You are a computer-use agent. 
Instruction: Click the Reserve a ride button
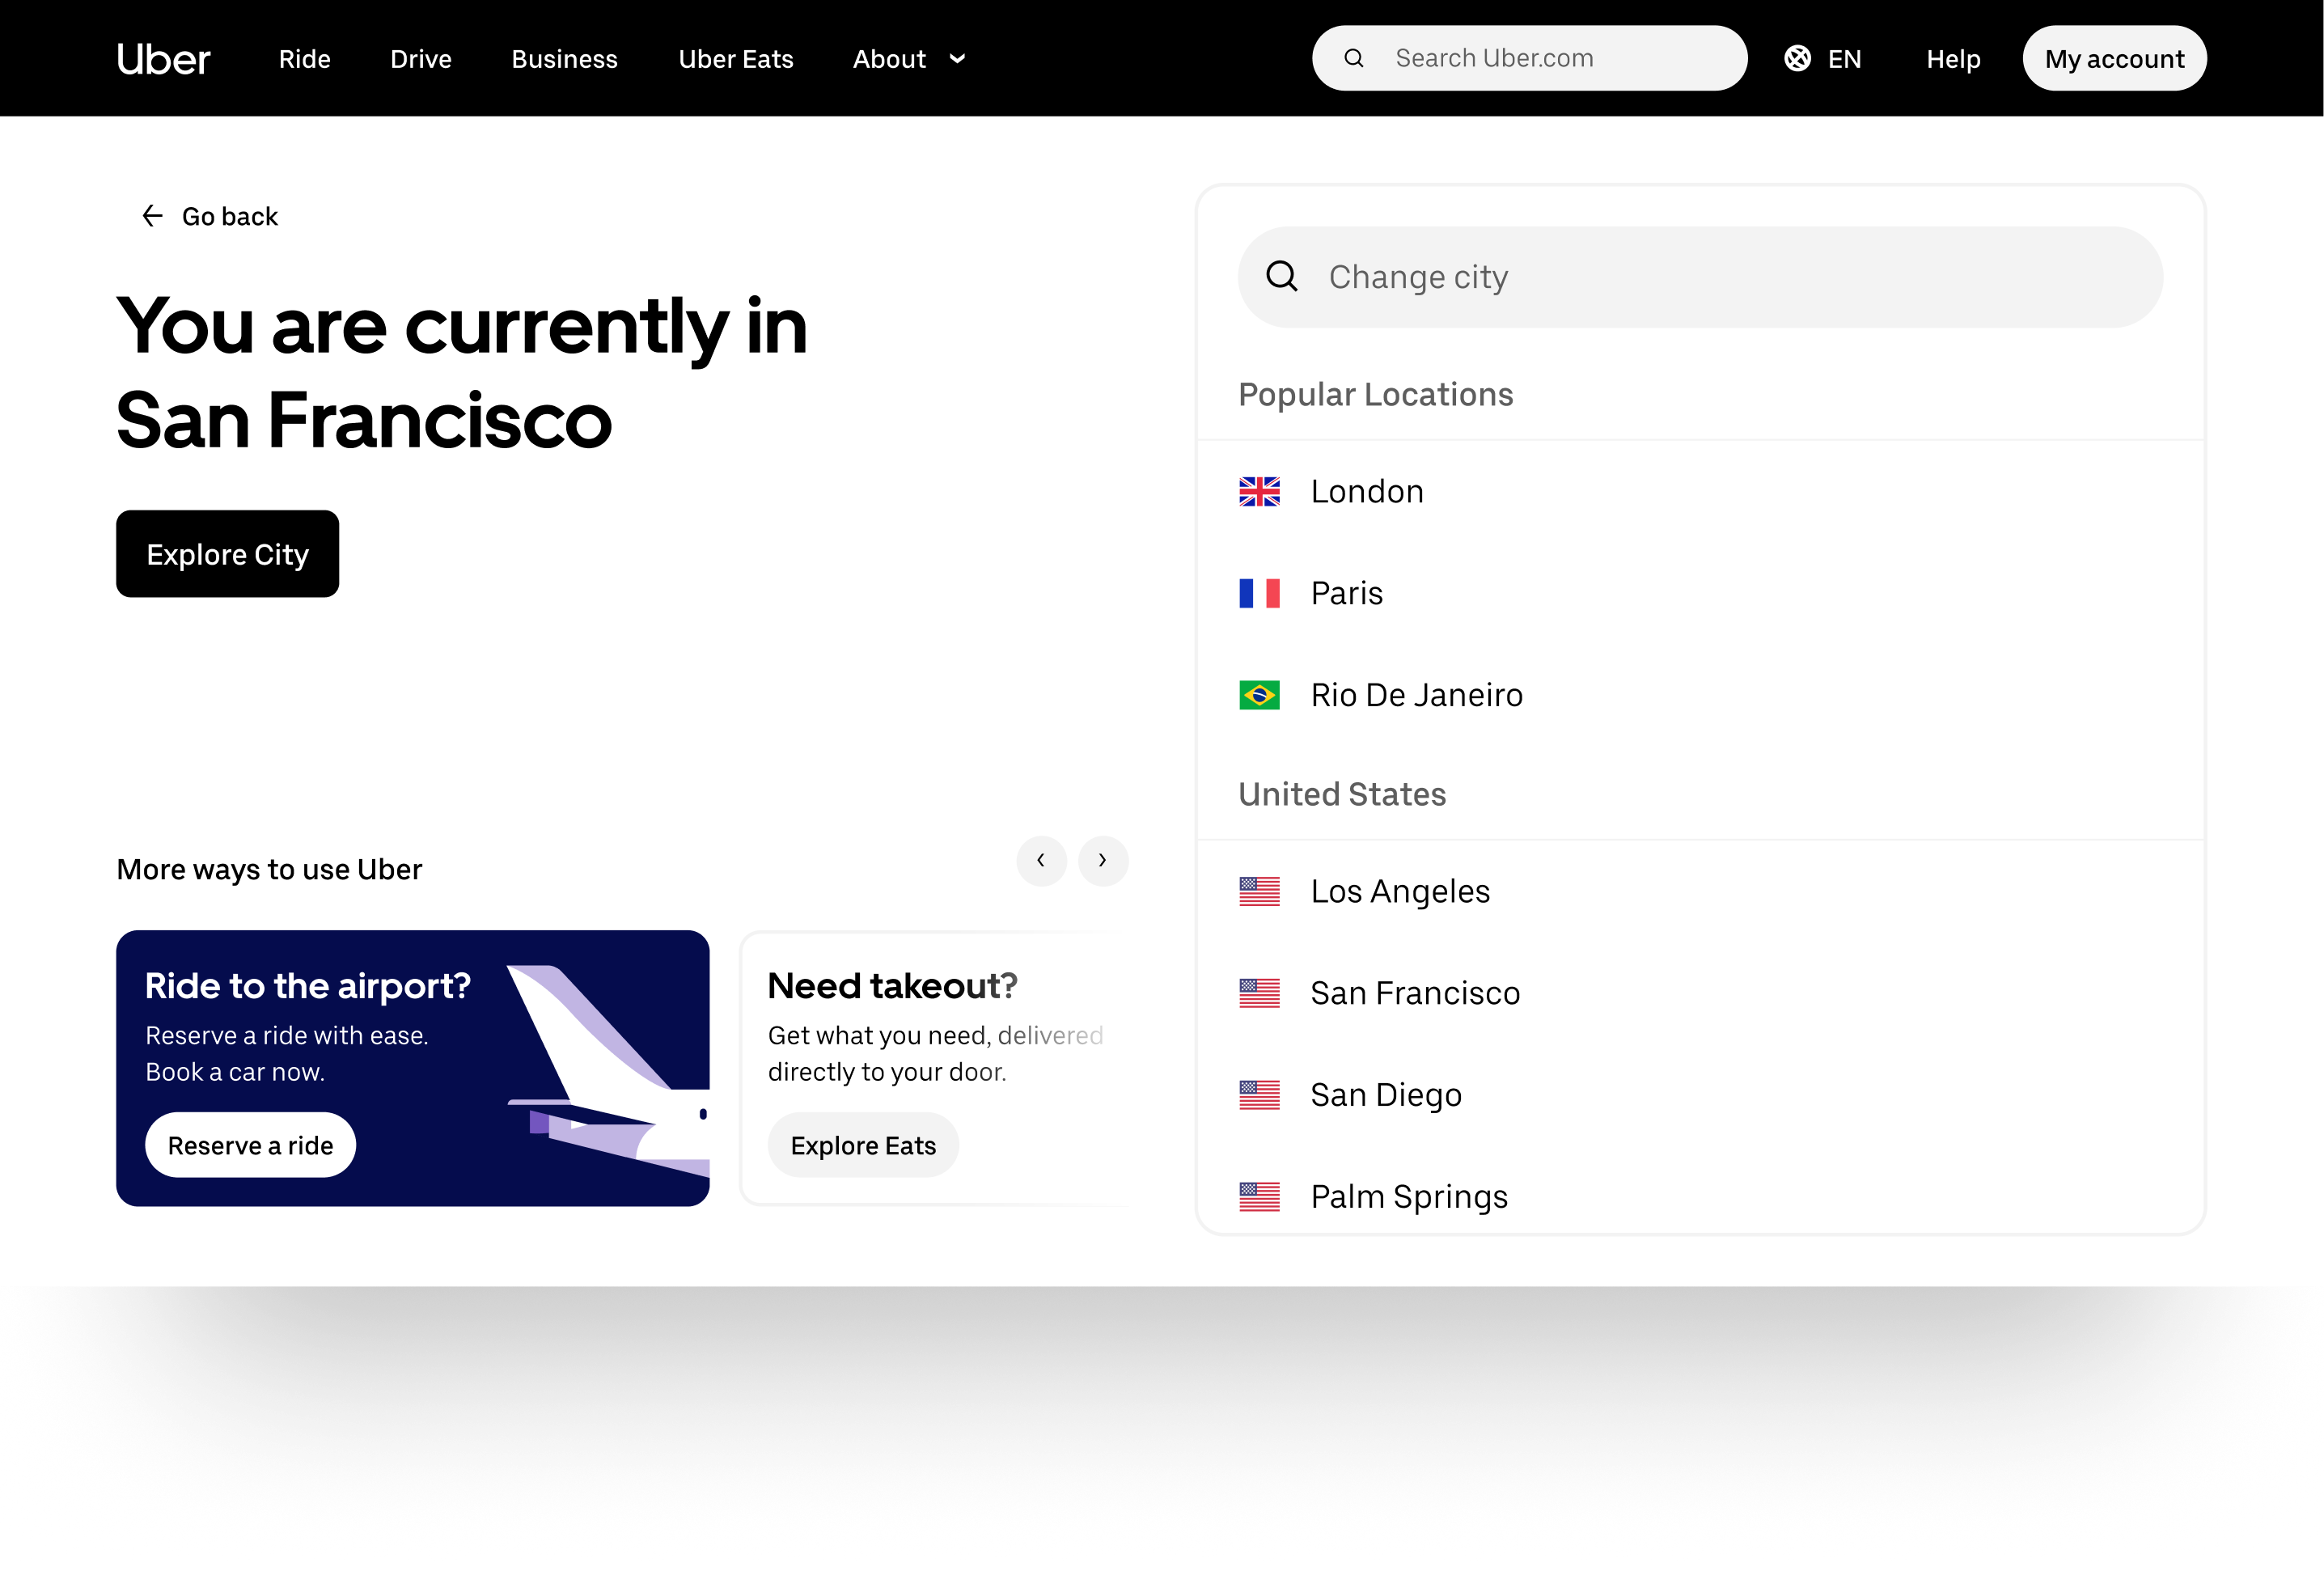(x=250, y=1146)
